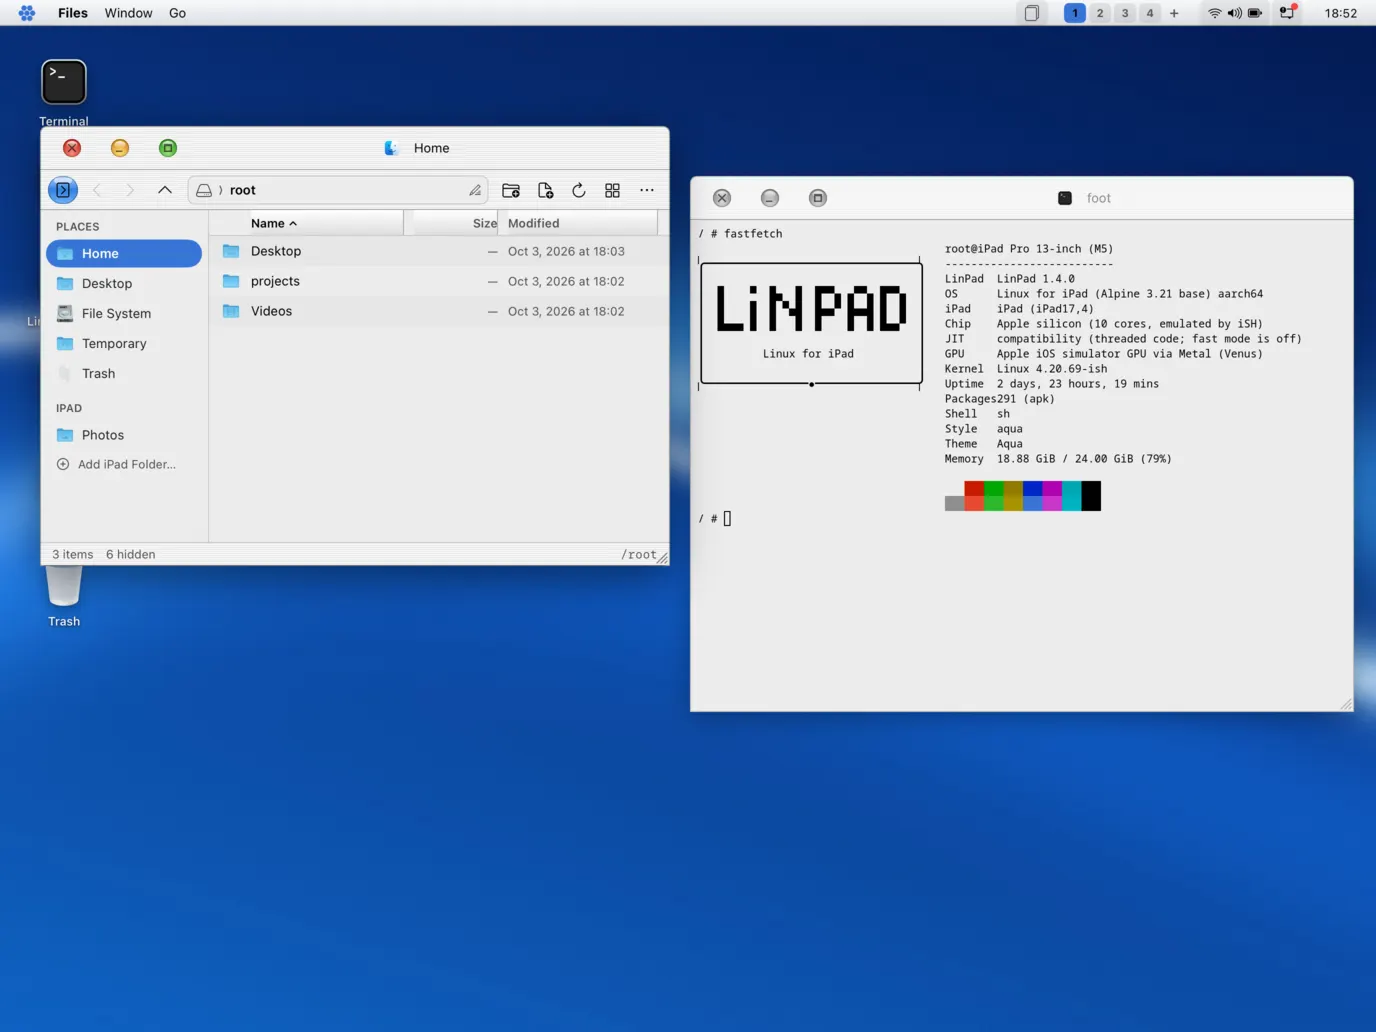Open Temporary in the sidebar
Image resolution: width=1376 pixels, height=1032 pixels.
(x=124, y=343)
